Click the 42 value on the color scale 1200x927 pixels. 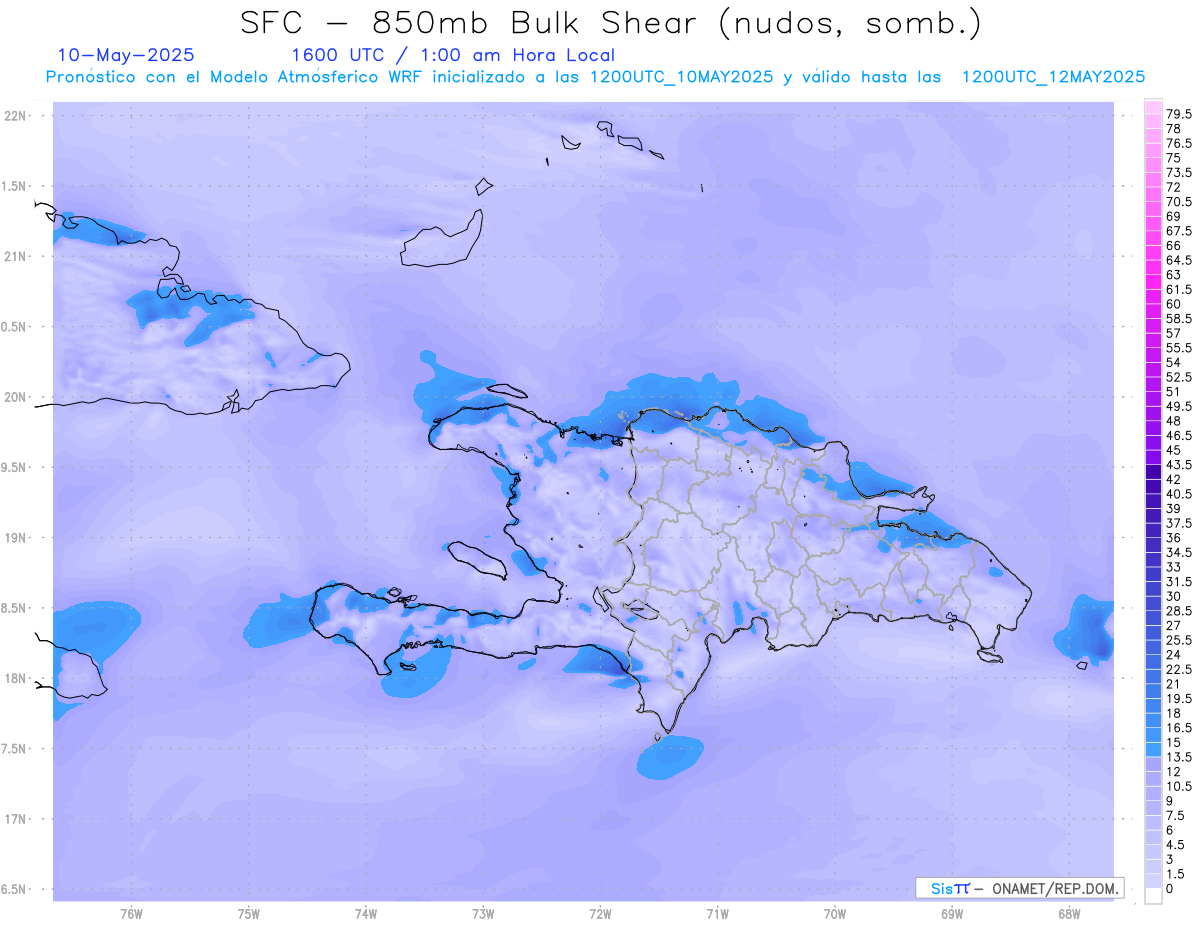pyautogui.click(x=1173, y=479)
